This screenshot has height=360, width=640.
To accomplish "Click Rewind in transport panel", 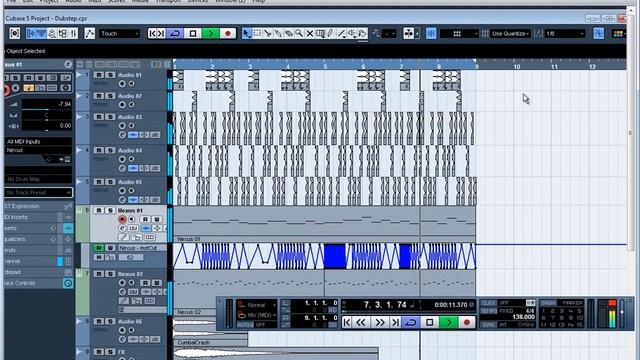I will coord(361,322).
